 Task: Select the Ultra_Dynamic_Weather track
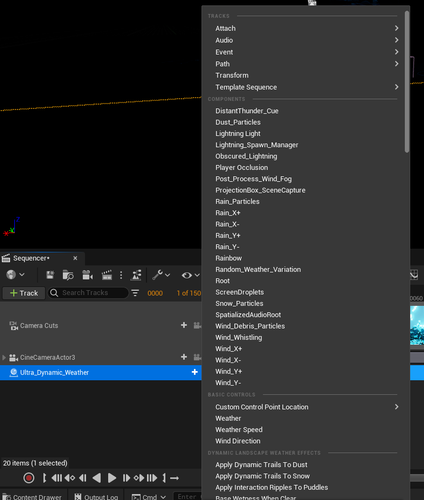tap(100, 372)
